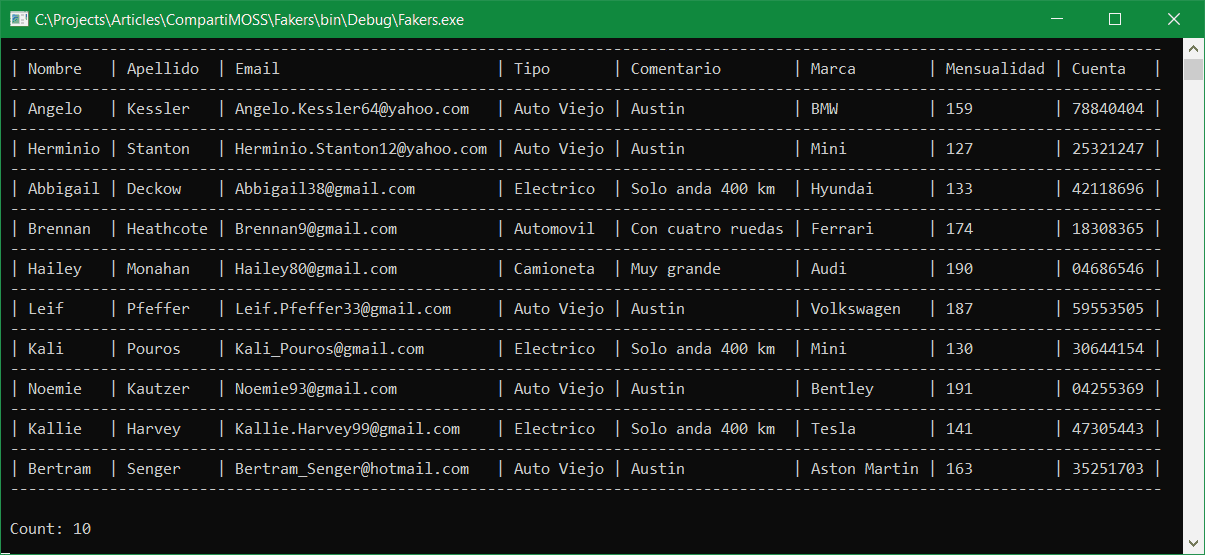Click the Mensualidad column header
Viewport: 1205px width, 555px height.
click(995, 69)
